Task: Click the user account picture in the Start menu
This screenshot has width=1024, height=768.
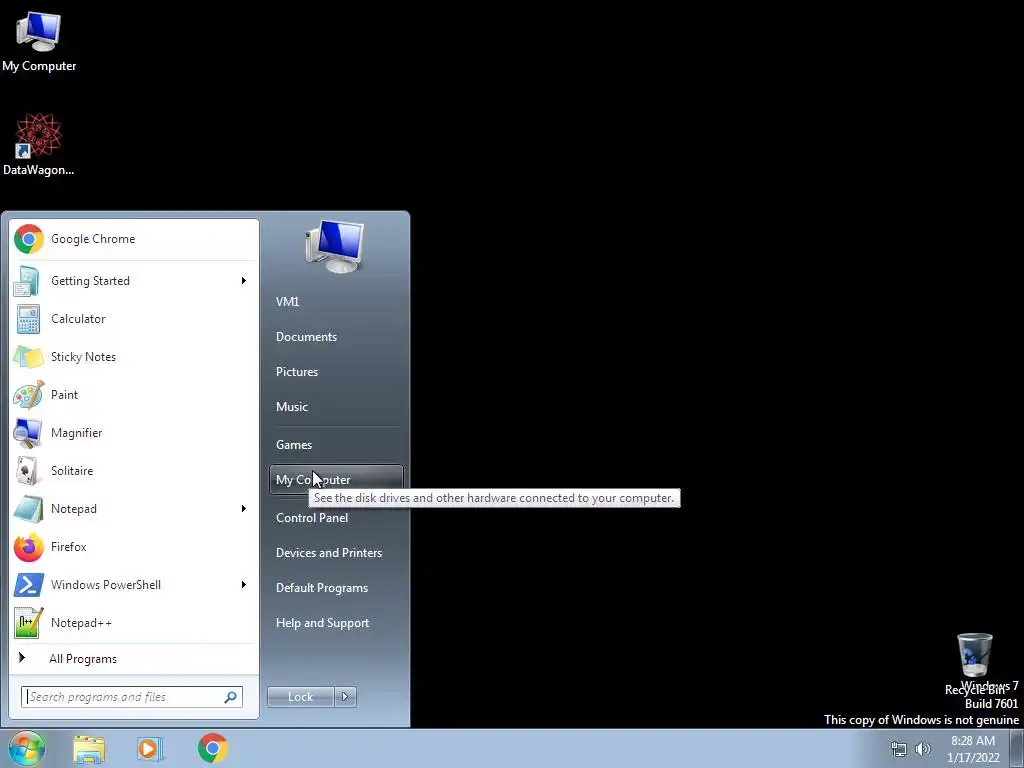Action: tap(335, 246)
